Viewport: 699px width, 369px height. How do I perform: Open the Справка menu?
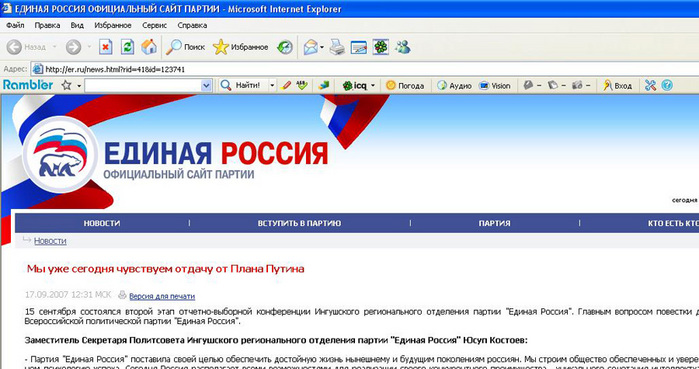pos(192,25)
